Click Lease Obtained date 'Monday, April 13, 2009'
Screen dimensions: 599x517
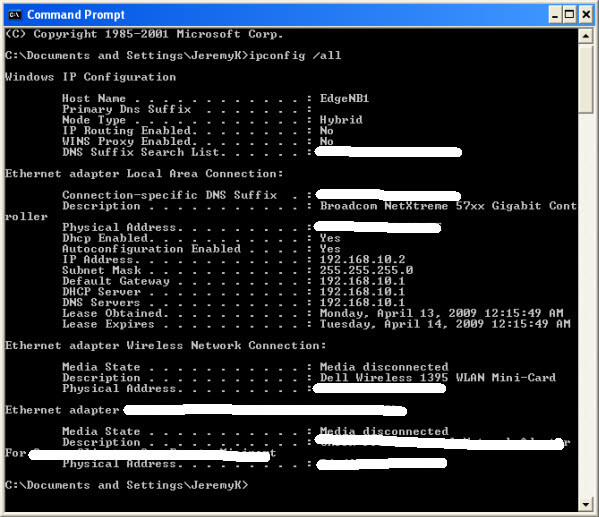398,313
